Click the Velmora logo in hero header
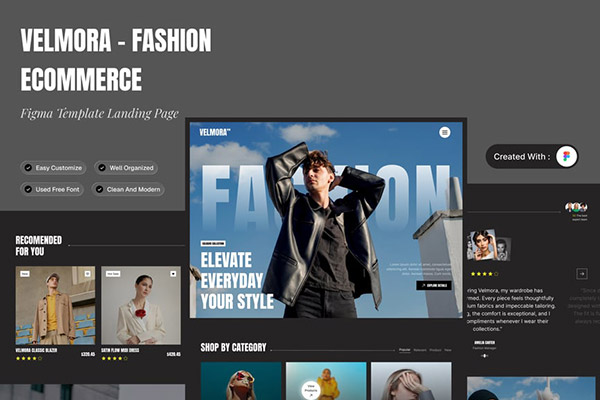 (215, 132)
